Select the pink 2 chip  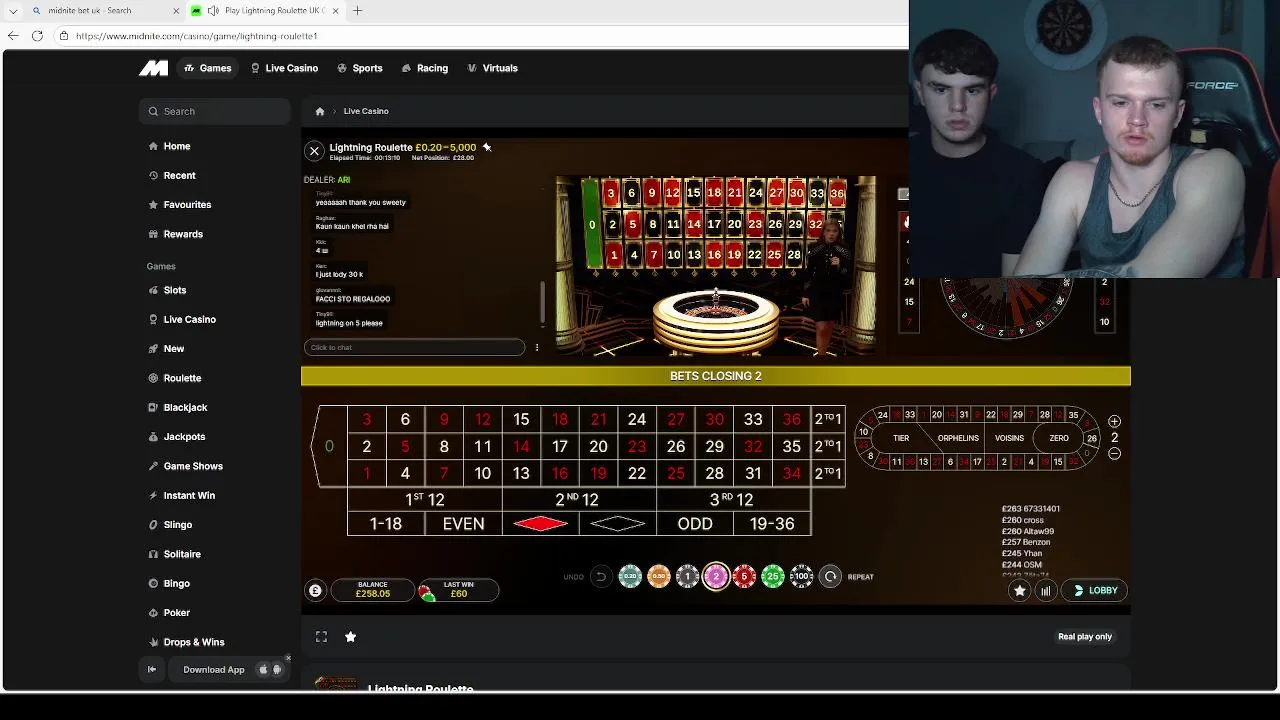[716, 576]
